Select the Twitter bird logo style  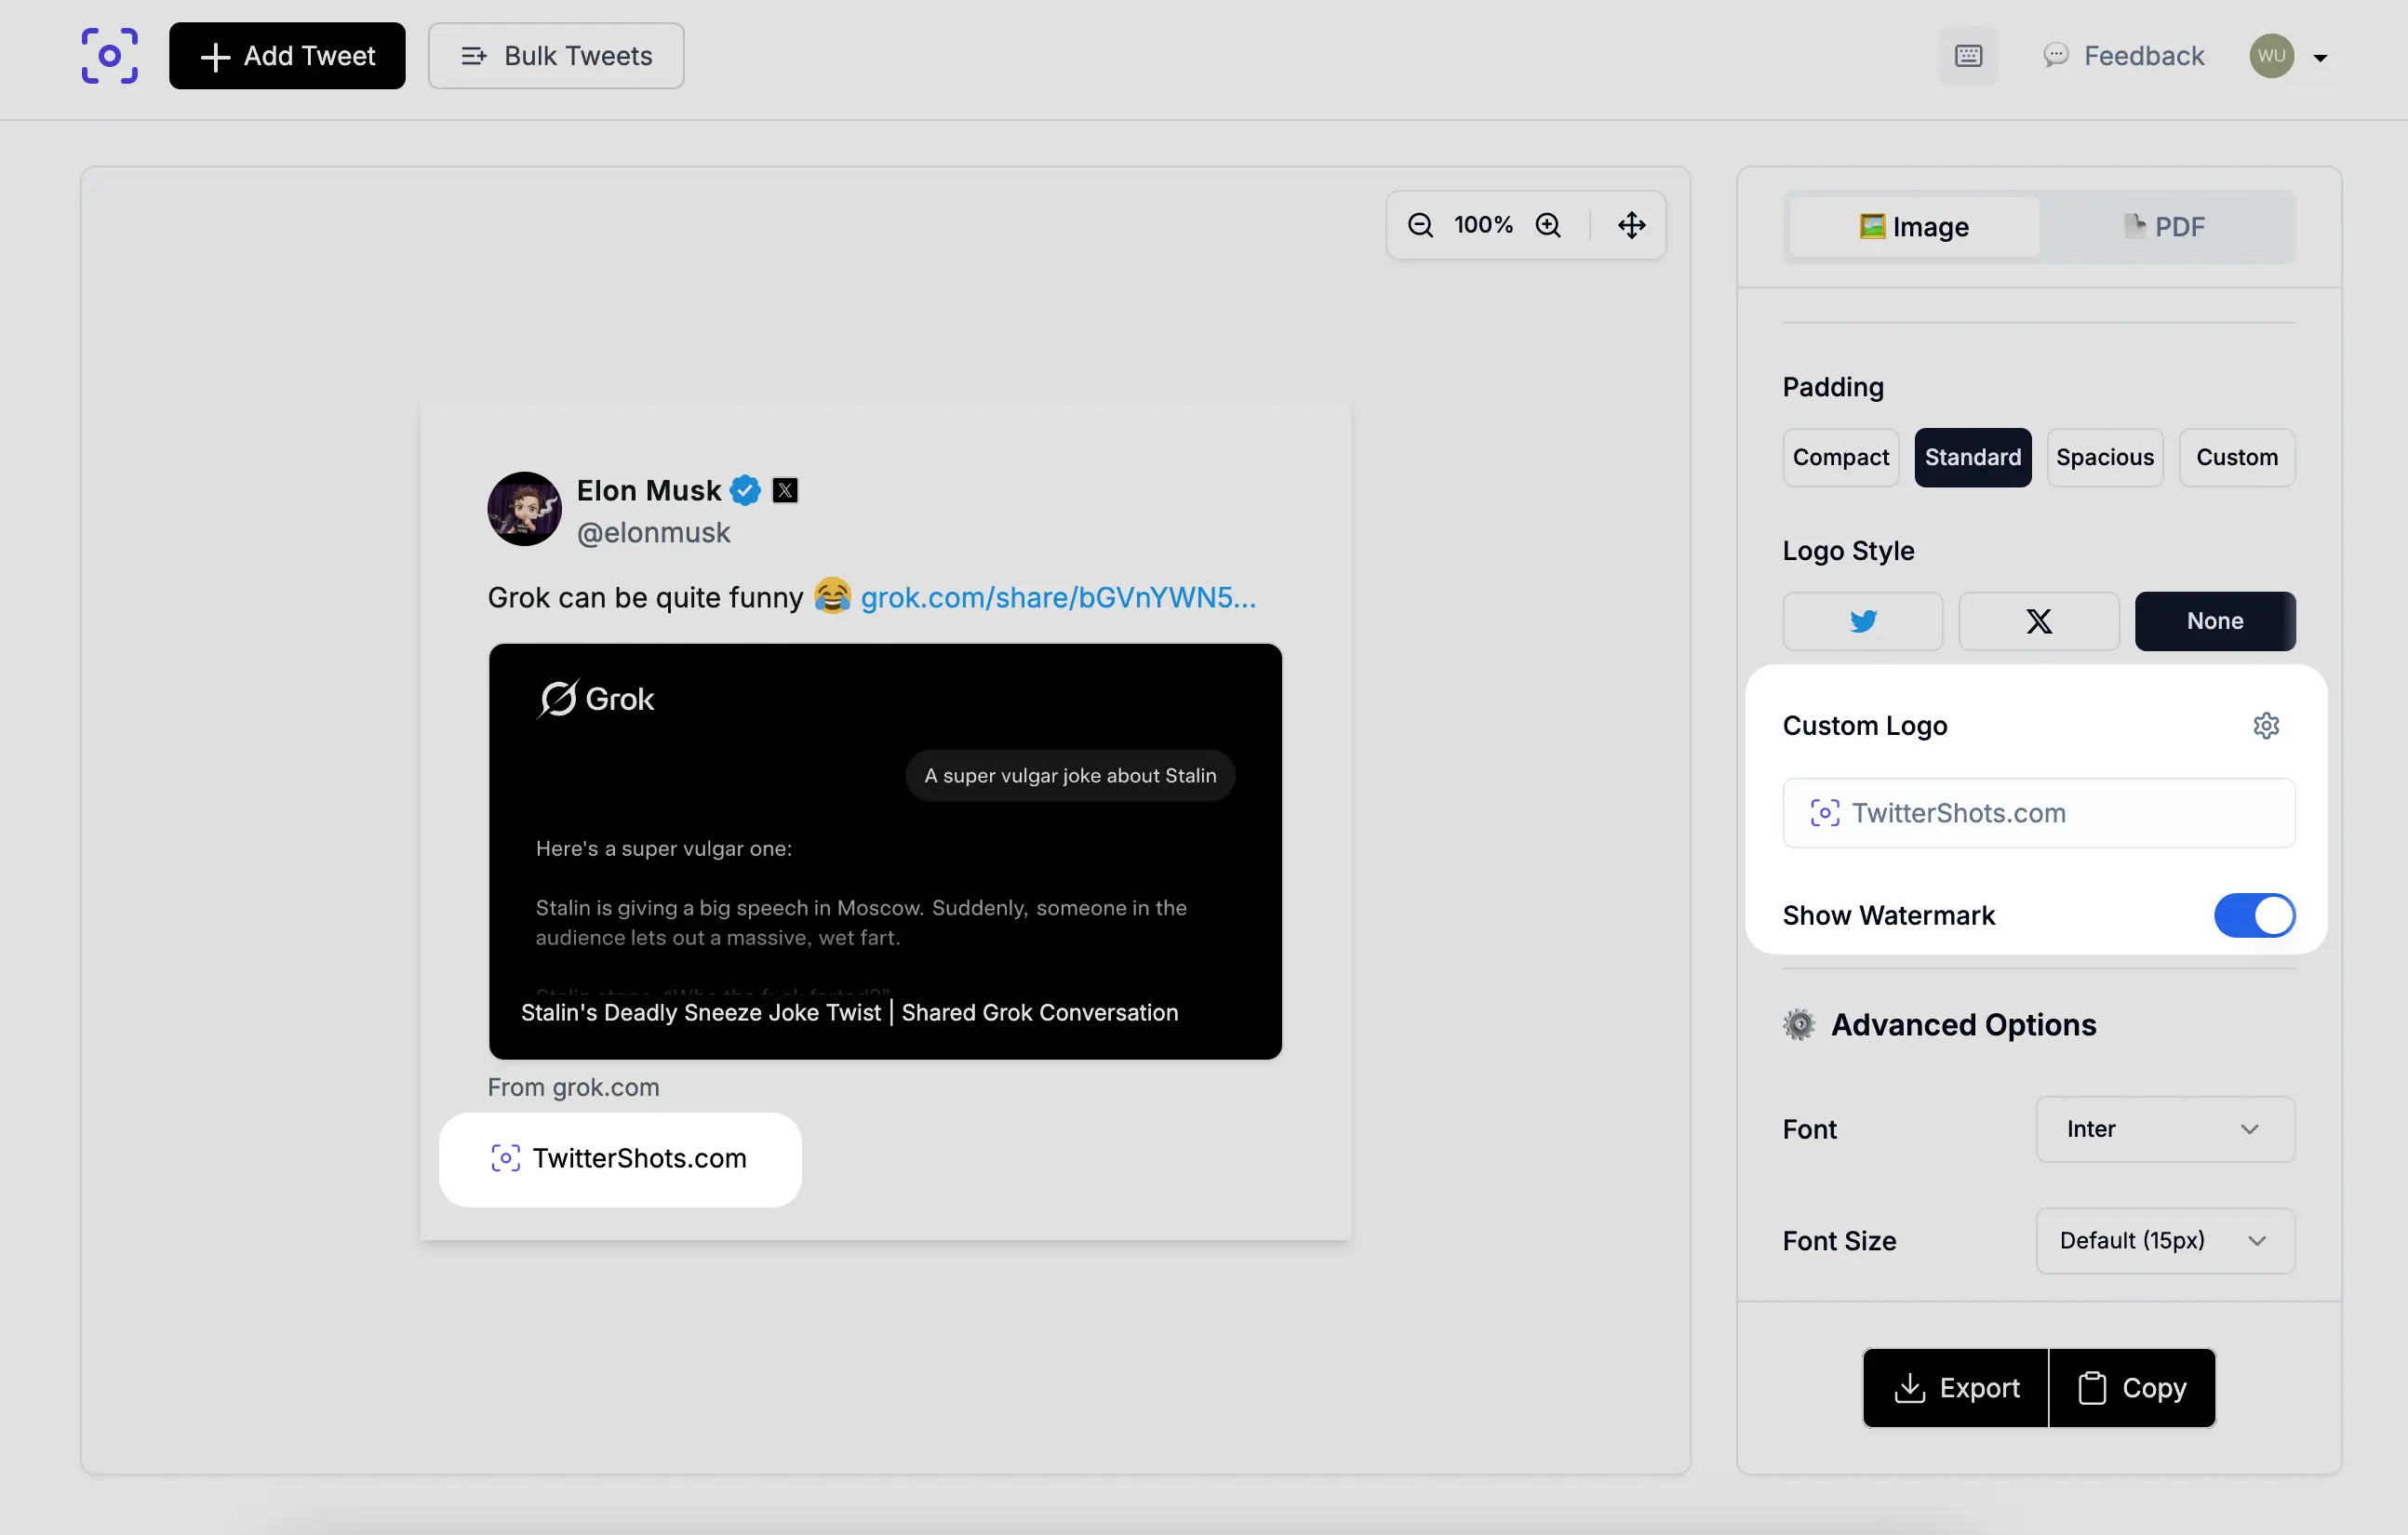tap(1862, 621)
